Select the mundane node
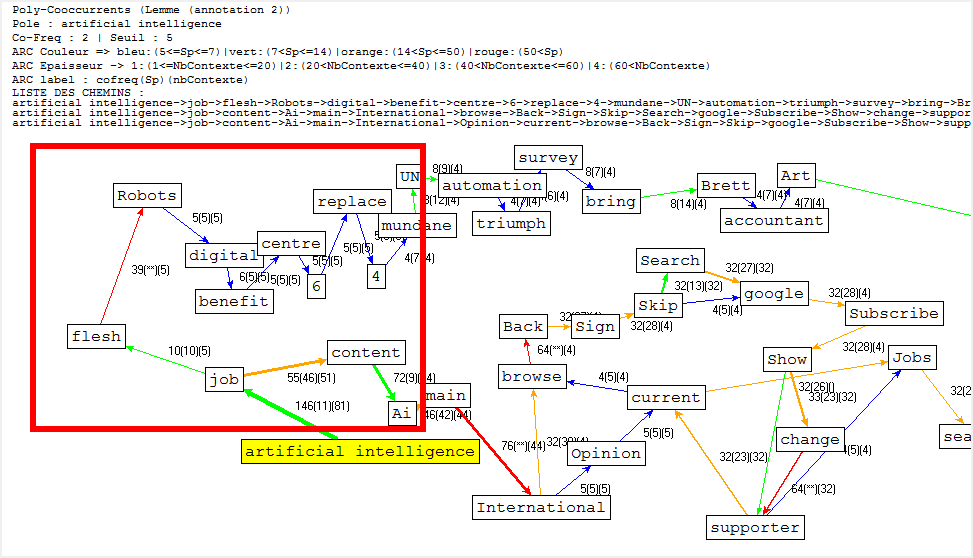 [x=417, y=225]
